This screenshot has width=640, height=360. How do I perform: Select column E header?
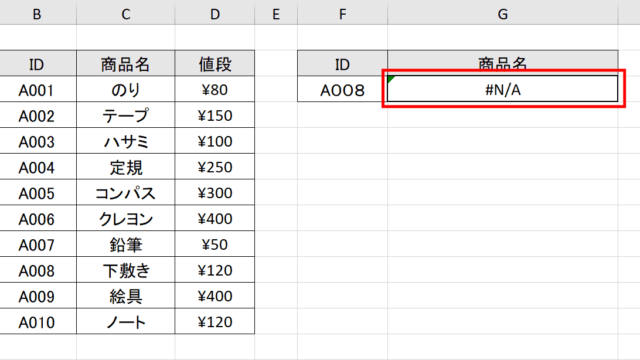276,14
